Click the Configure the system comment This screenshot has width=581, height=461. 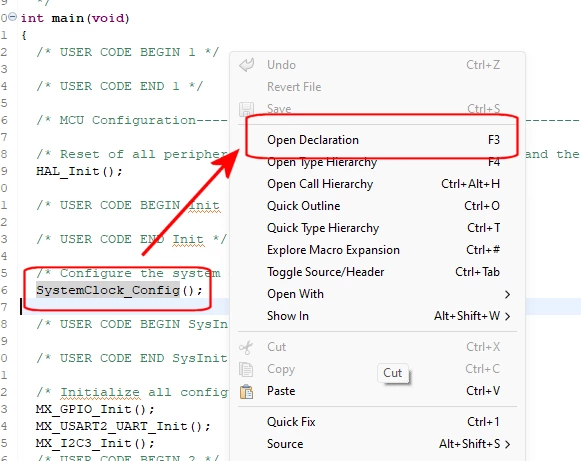(128, 273)
